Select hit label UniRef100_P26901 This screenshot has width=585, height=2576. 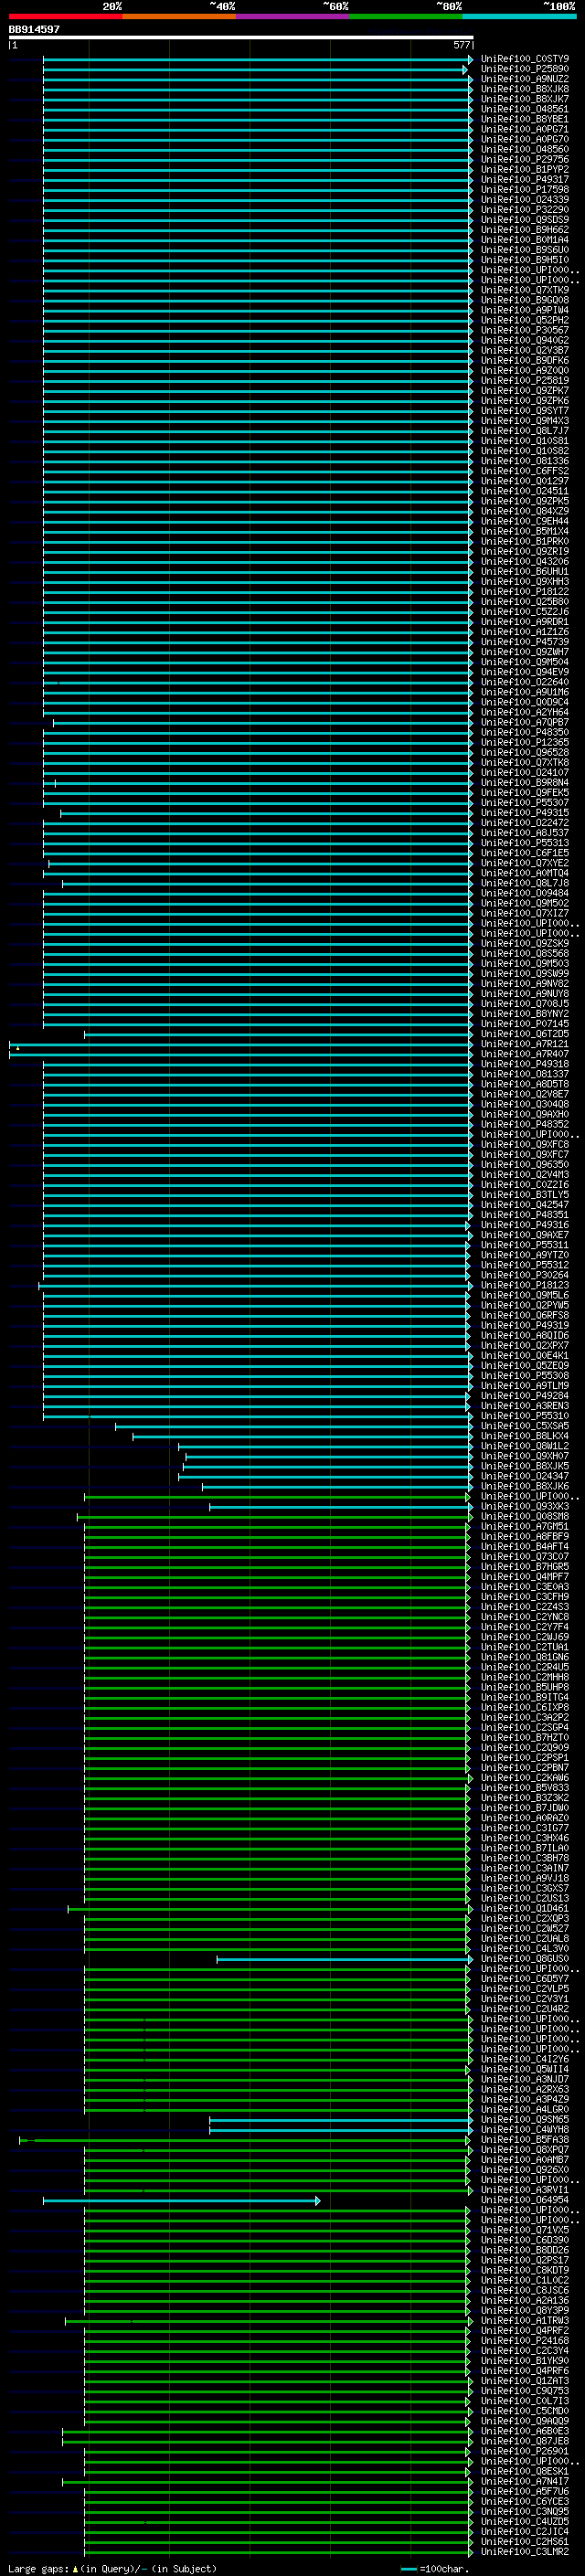click(524, 2452)
